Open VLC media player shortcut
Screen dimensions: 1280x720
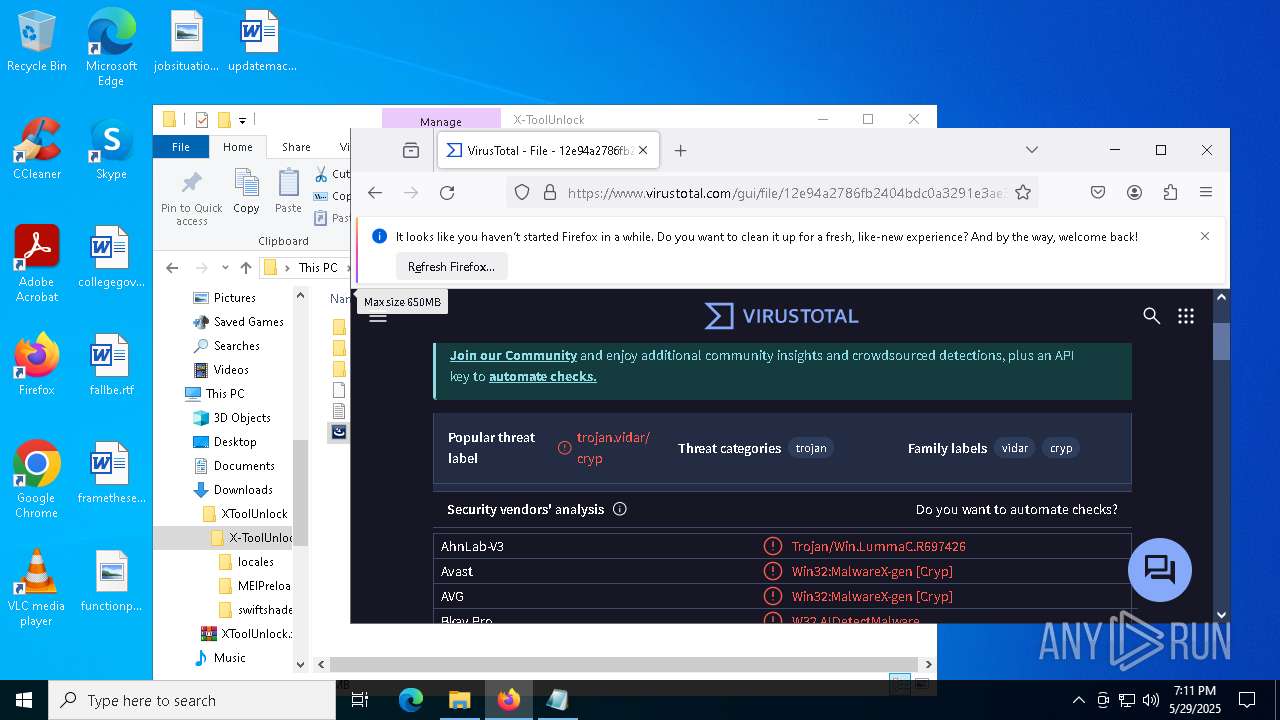tap(37, 588)
